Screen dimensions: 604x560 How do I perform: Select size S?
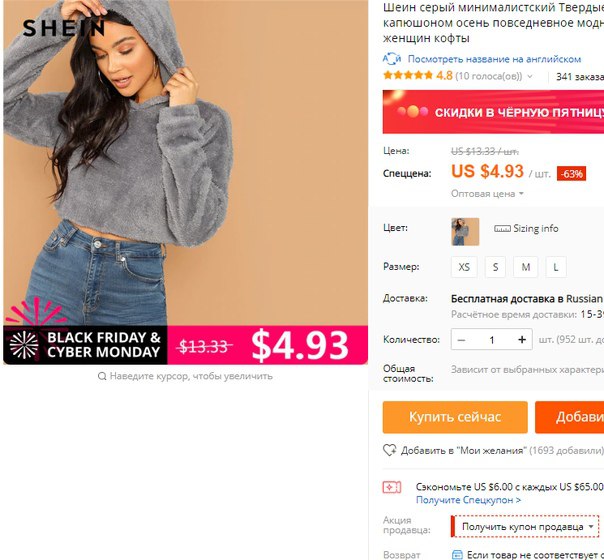click(495, 267)
